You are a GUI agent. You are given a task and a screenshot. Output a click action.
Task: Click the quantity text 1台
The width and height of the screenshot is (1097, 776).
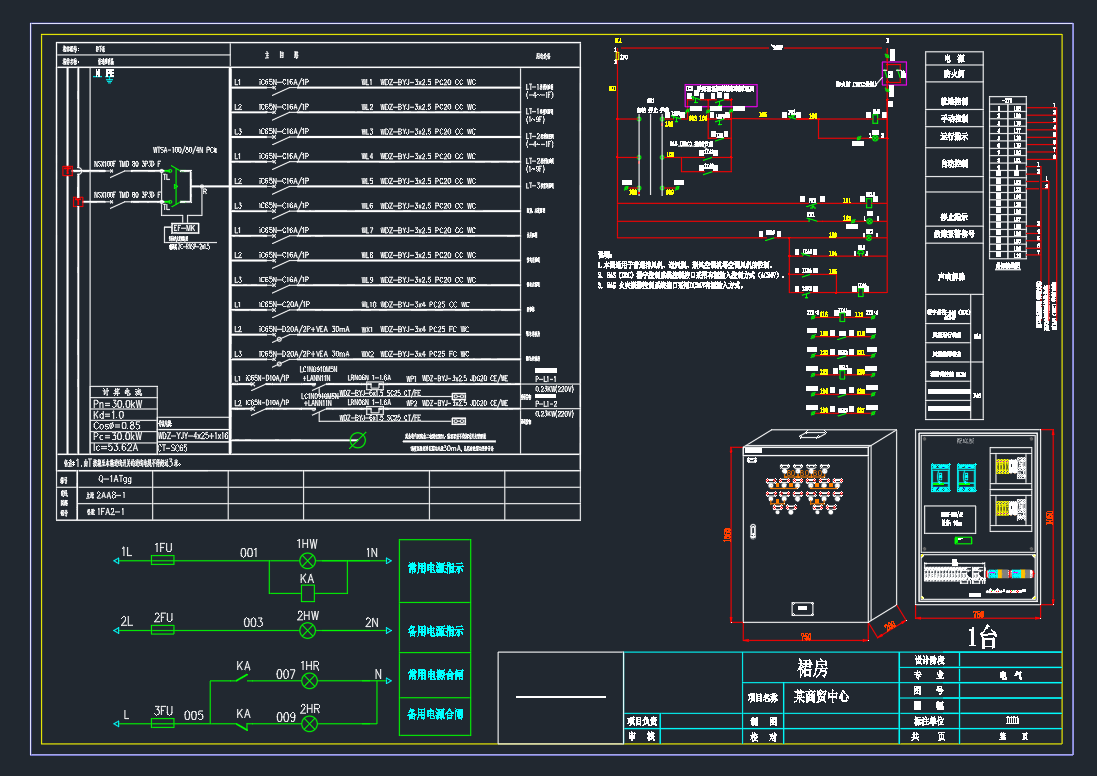point(982,637)
